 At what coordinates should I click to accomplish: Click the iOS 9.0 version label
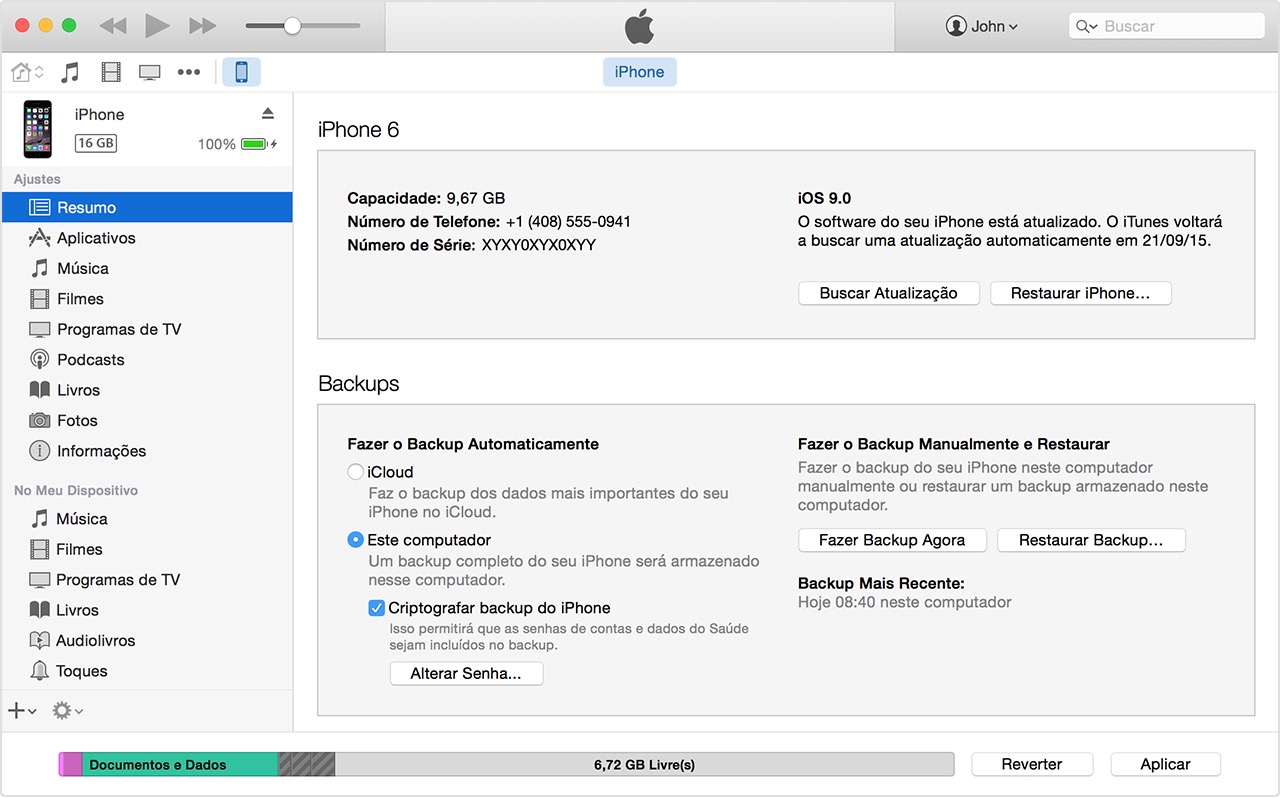pyautogui.click(x=825, y=198)
